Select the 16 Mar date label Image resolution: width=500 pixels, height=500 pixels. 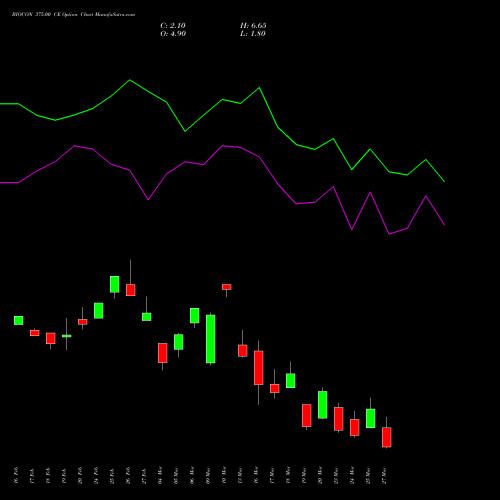[256, 475]
